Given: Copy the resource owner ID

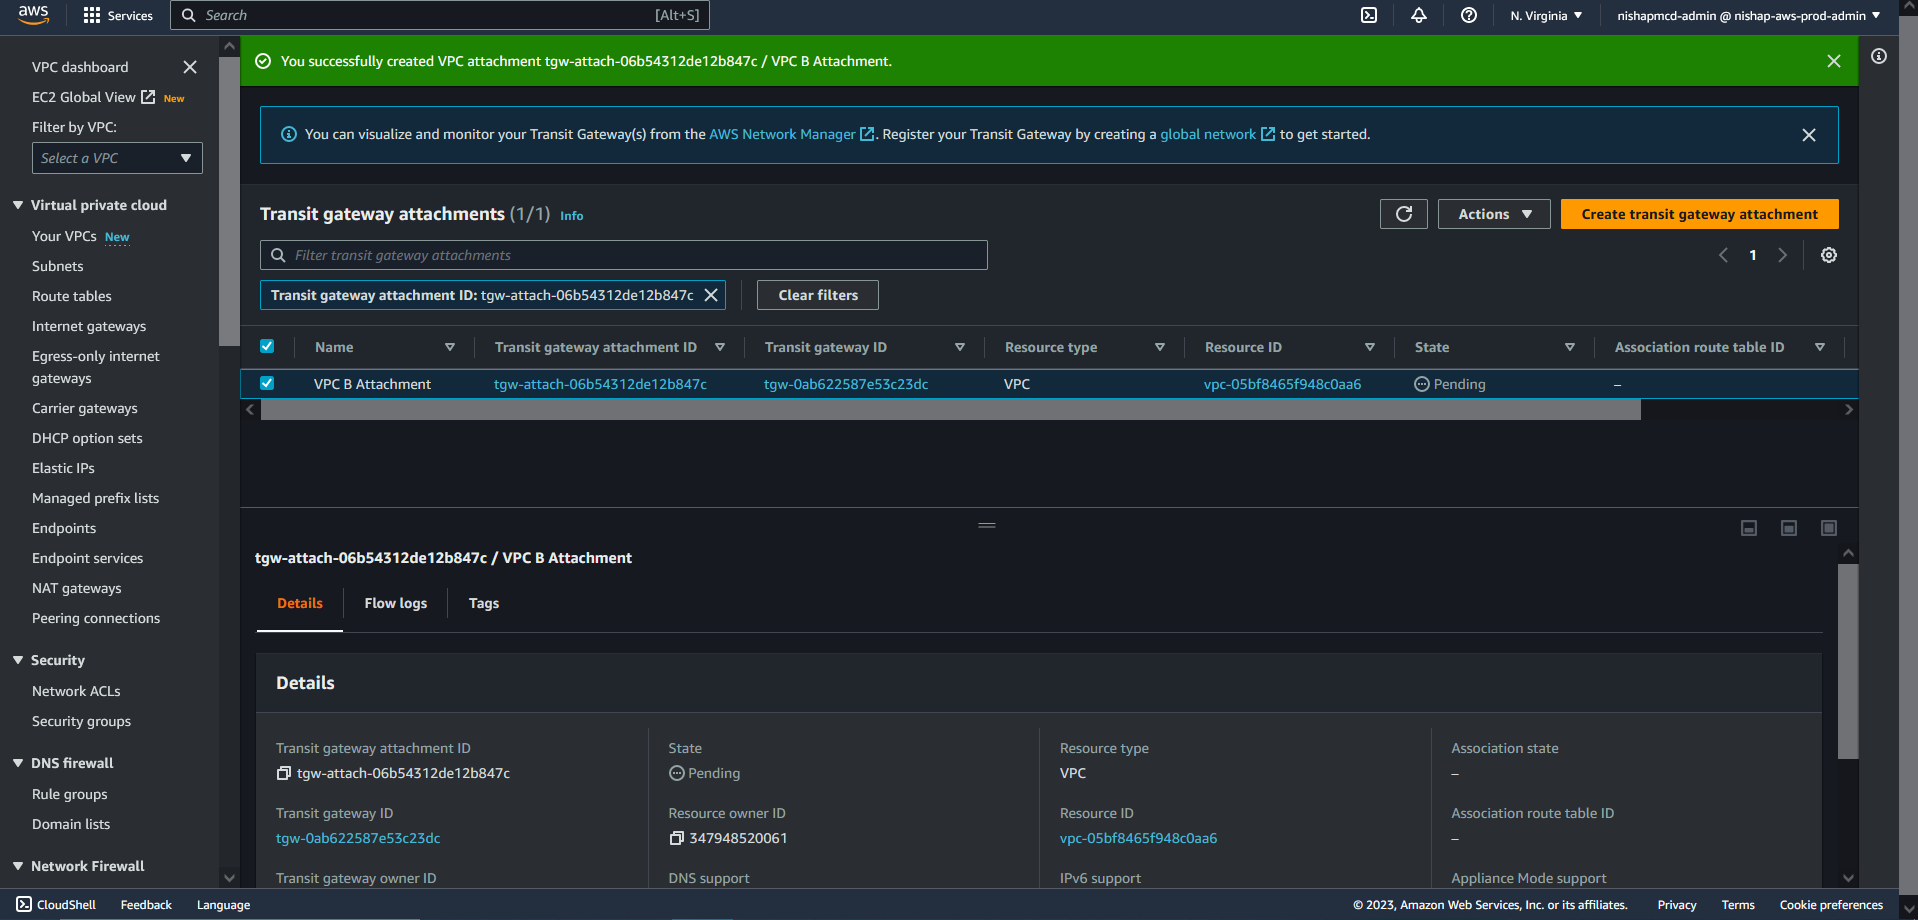Looking at the screenshot, I should (676, 838).
